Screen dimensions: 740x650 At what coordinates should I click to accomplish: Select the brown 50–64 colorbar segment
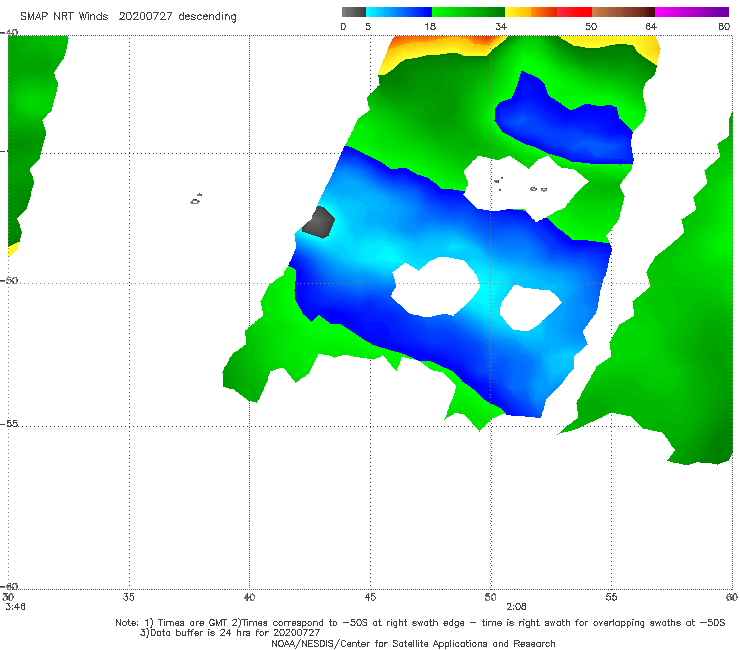click(x=623, y=12)
